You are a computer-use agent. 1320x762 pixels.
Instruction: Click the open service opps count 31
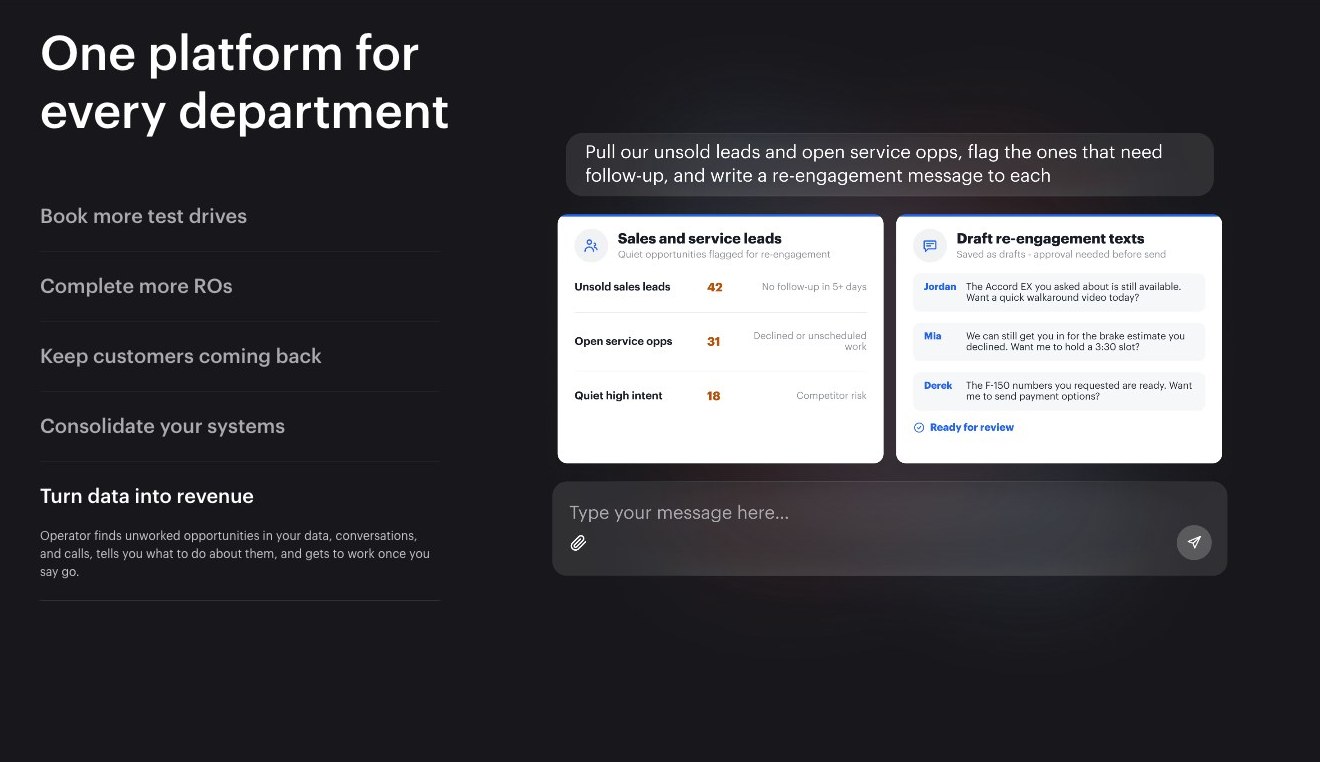[x=713, y=342]
